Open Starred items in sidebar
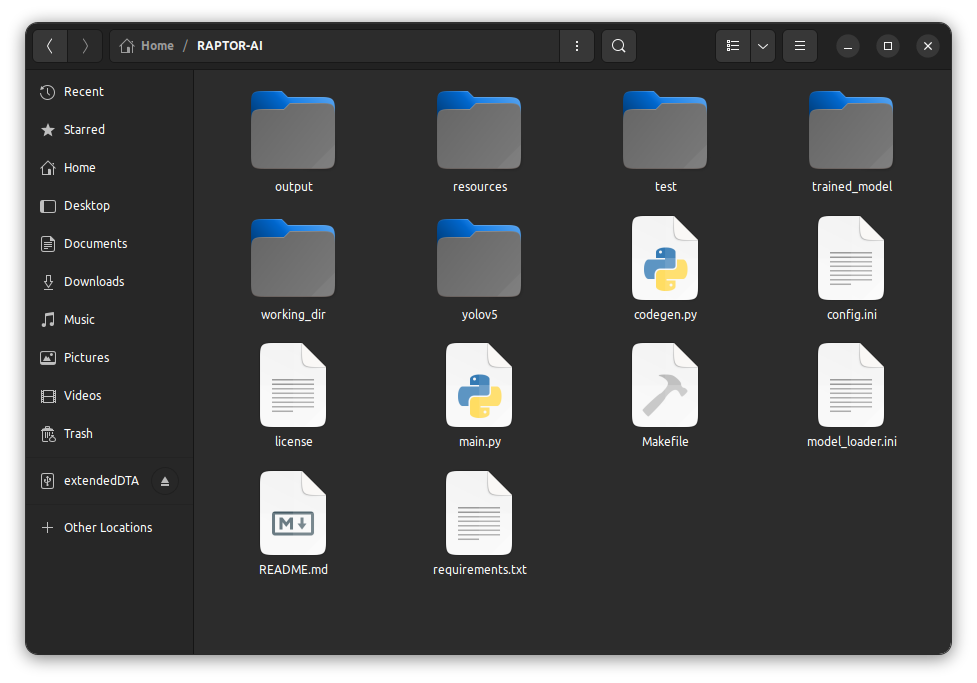This screenshot has height=683, width=977. 84,130
